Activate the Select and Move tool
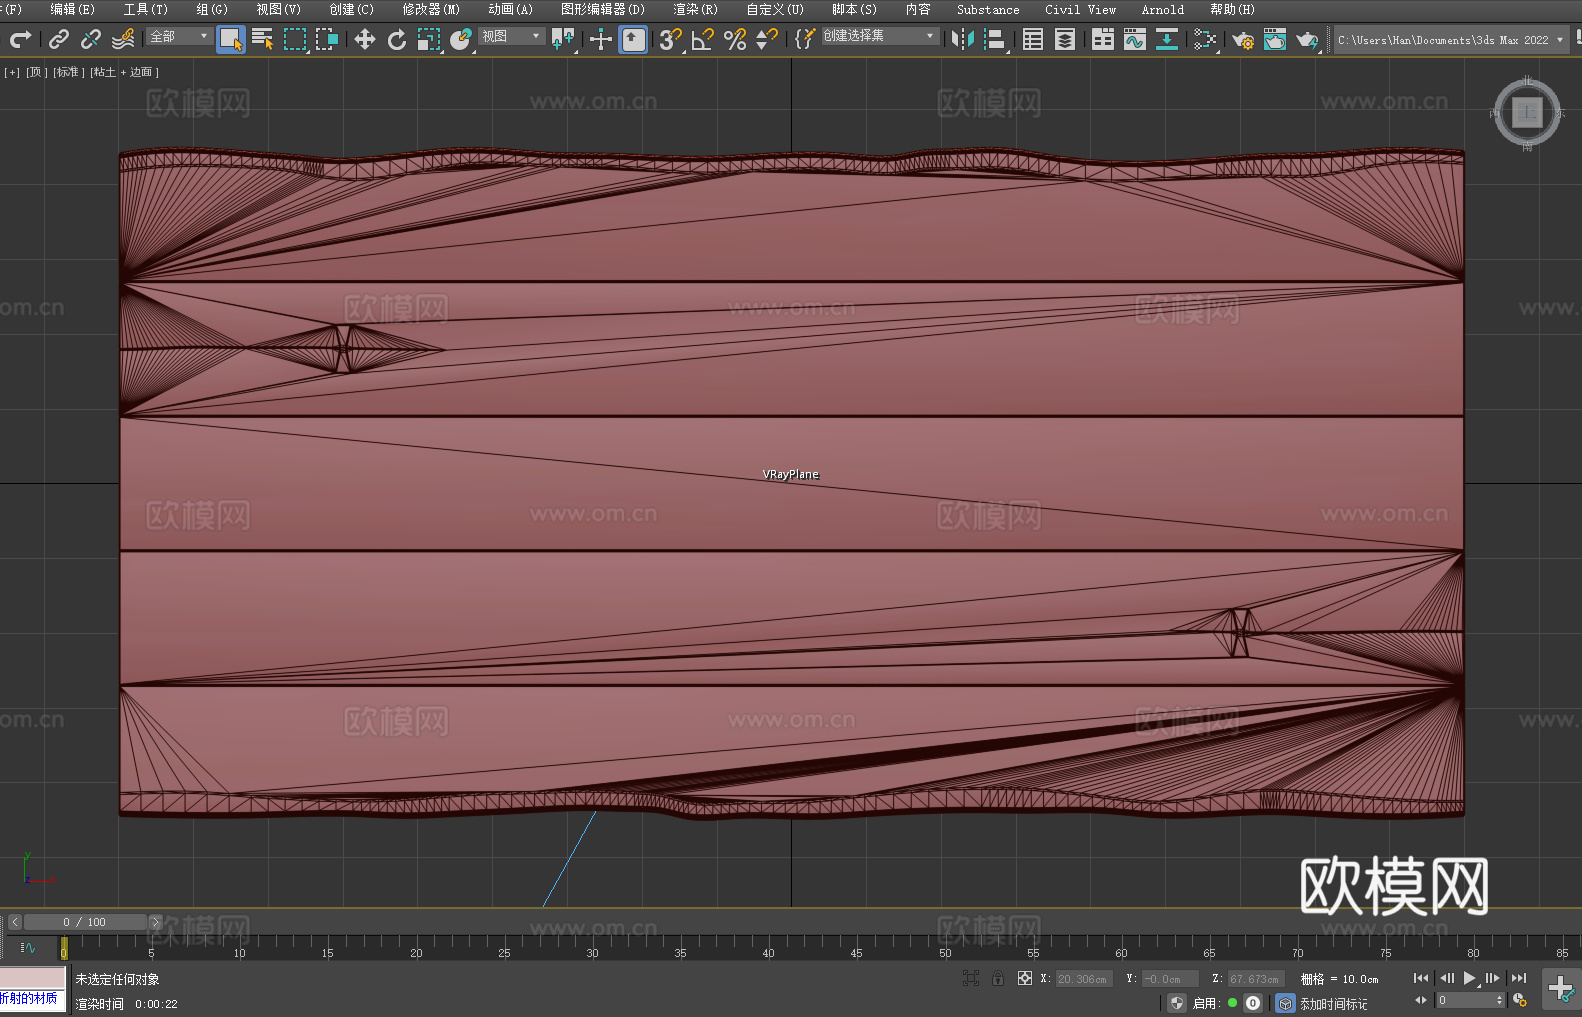This screenshot has height=1017, width=1582. pyautogui.click(x=365, y=39)
